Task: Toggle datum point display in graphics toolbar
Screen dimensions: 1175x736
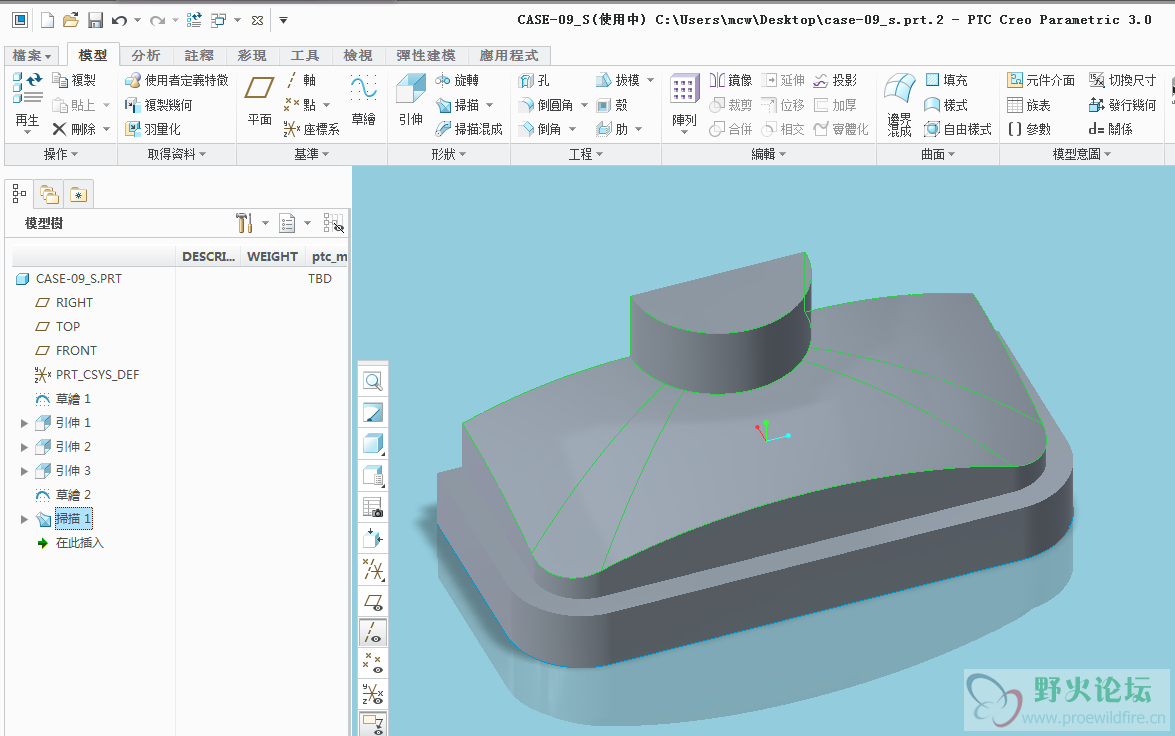Action: click(x=372, y=663)
